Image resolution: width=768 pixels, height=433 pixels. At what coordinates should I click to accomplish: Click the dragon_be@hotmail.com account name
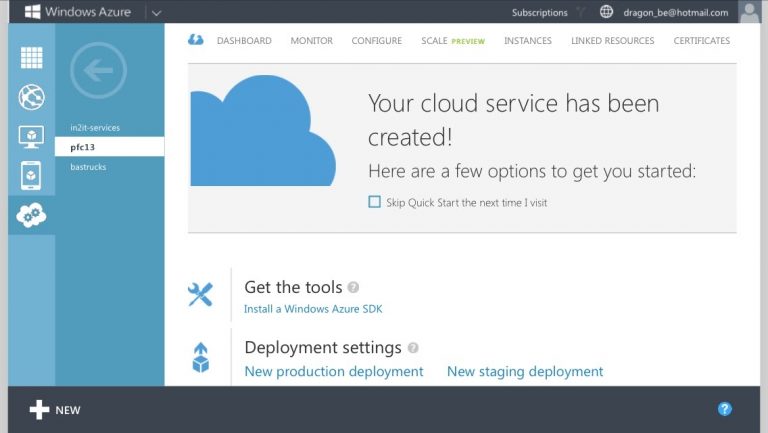676,13
